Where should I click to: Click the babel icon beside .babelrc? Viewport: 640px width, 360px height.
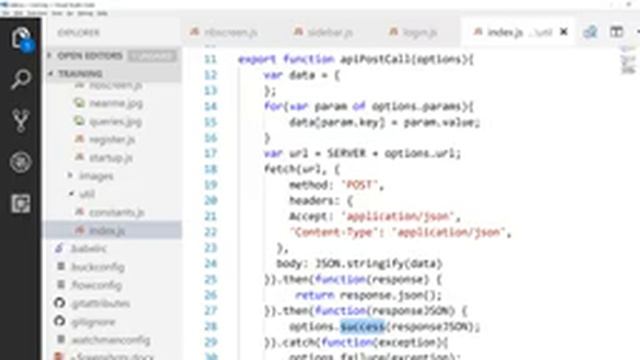tap(60, 248)
